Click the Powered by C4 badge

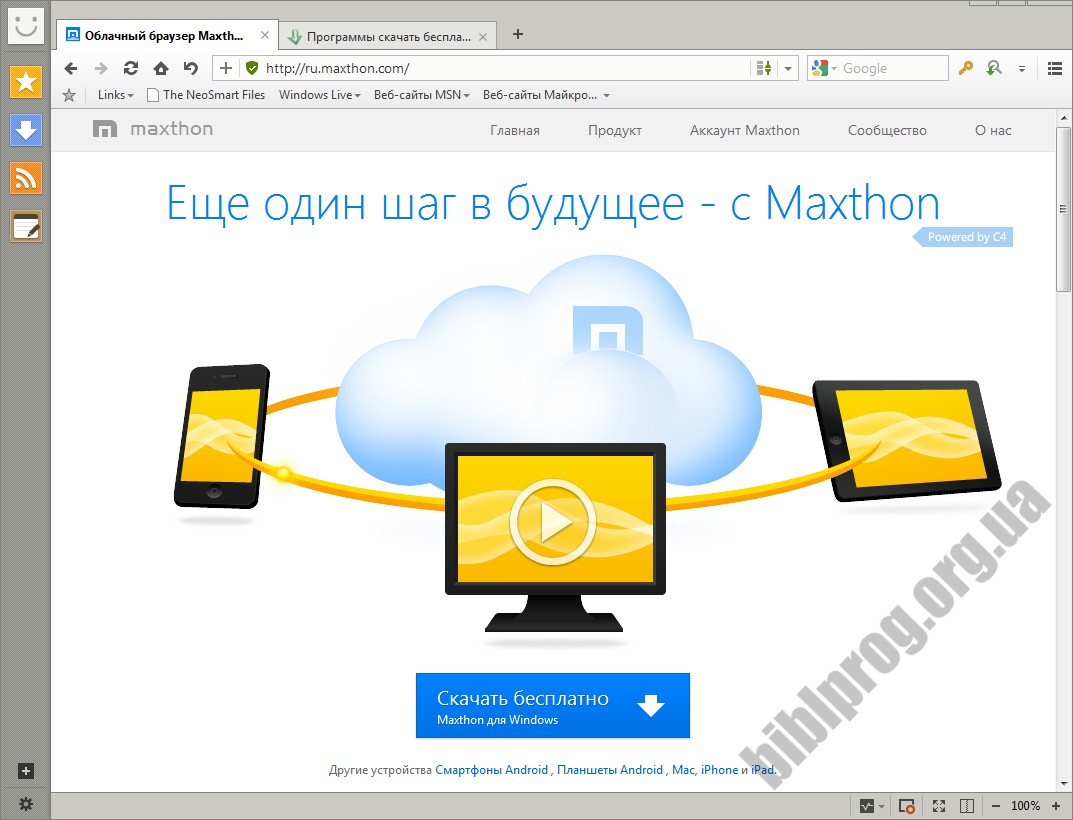point(964,237)
